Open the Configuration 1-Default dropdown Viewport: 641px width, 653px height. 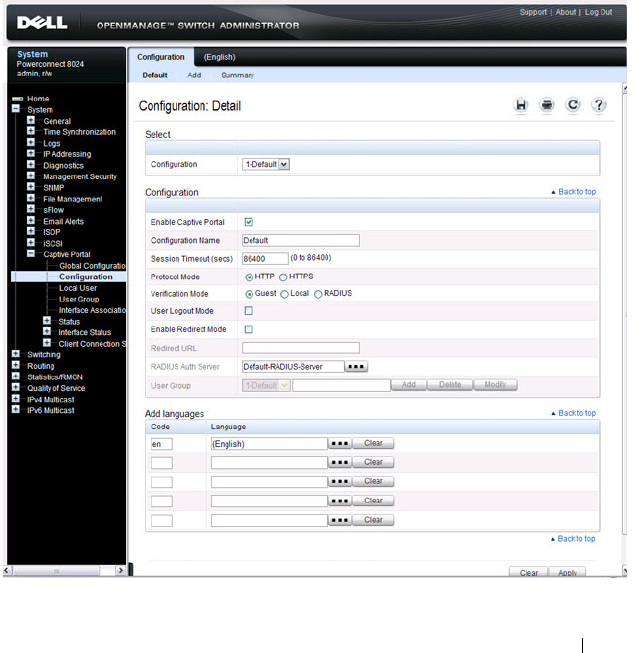click(x=266, y=164)
